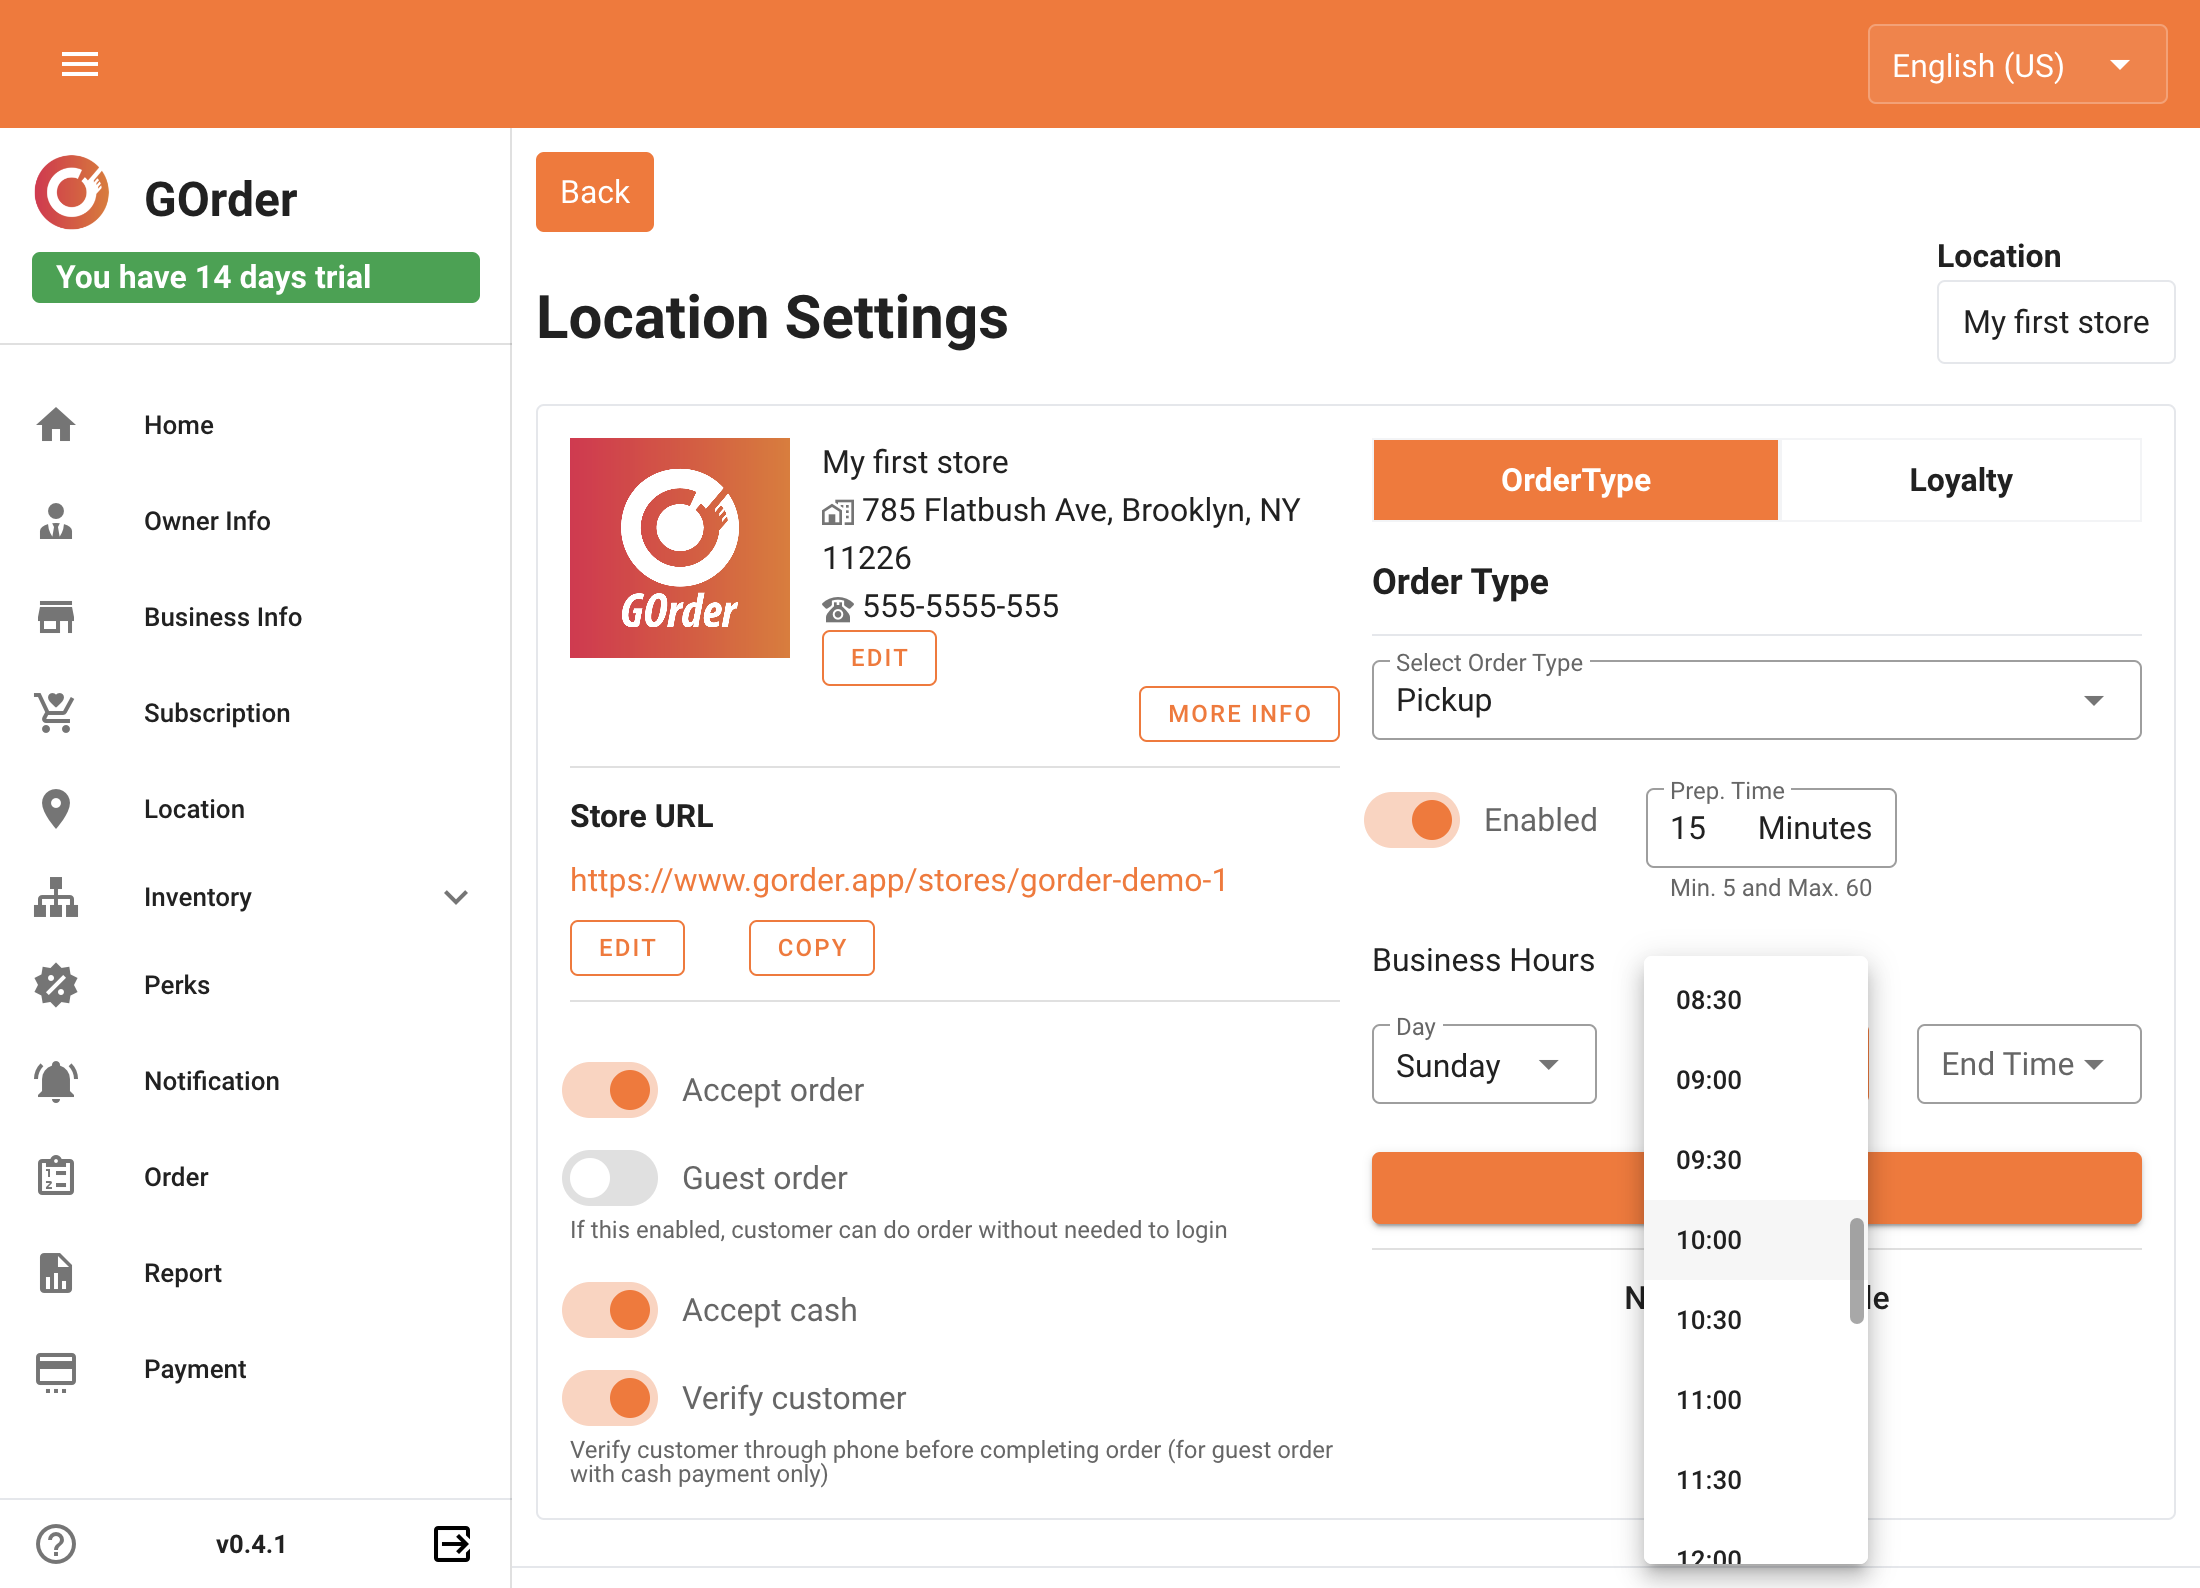The height and width of the screenshot is (1588, 2200).
Task: Click the Subscription cart icon
Action: (x=56, y=713)
